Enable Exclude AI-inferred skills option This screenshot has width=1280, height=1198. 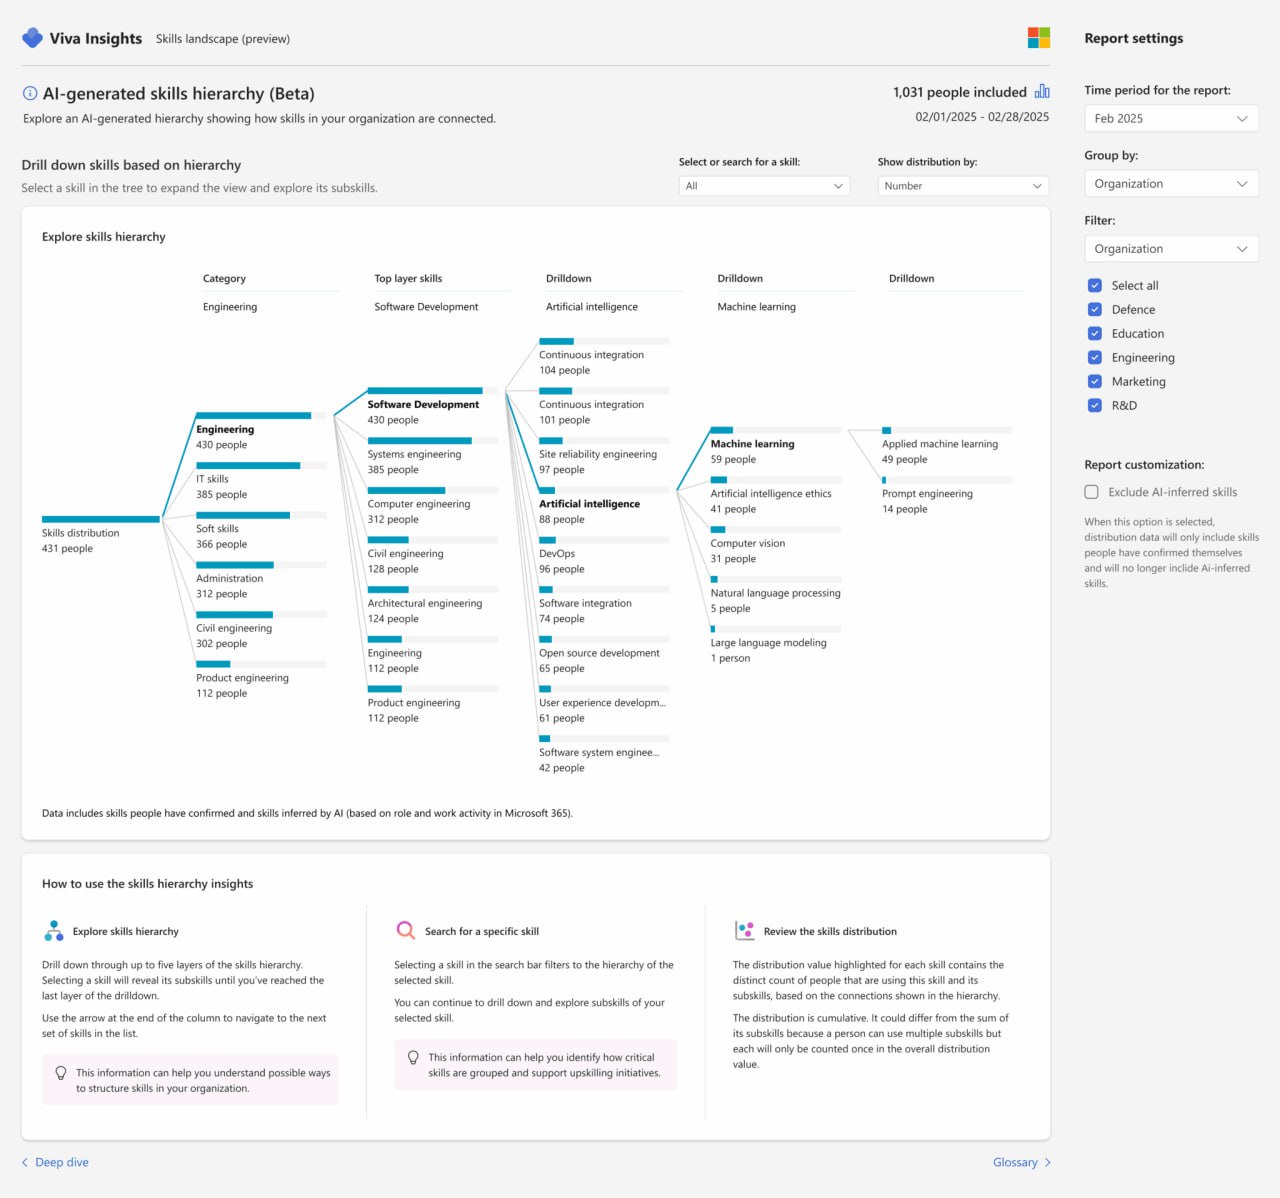[1091, 491]
